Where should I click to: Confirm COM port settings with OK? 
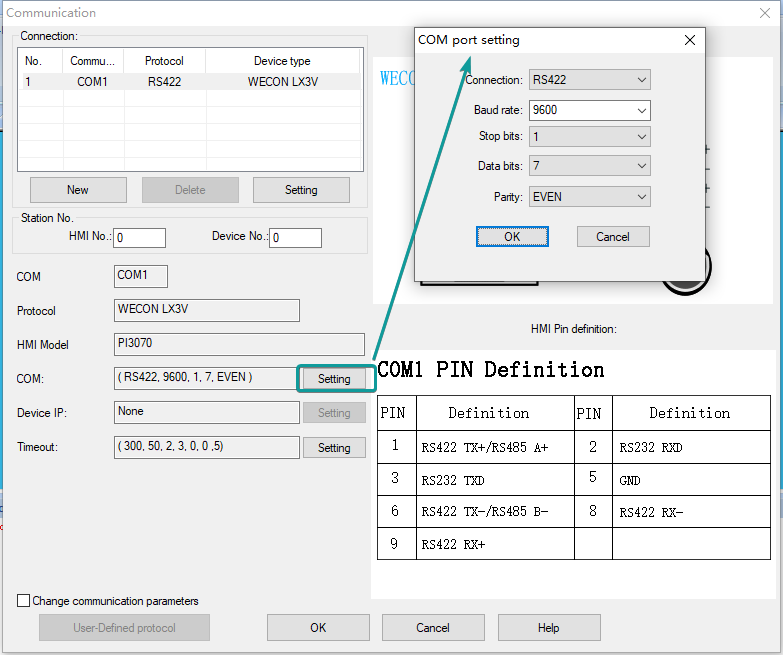point(512,237)
